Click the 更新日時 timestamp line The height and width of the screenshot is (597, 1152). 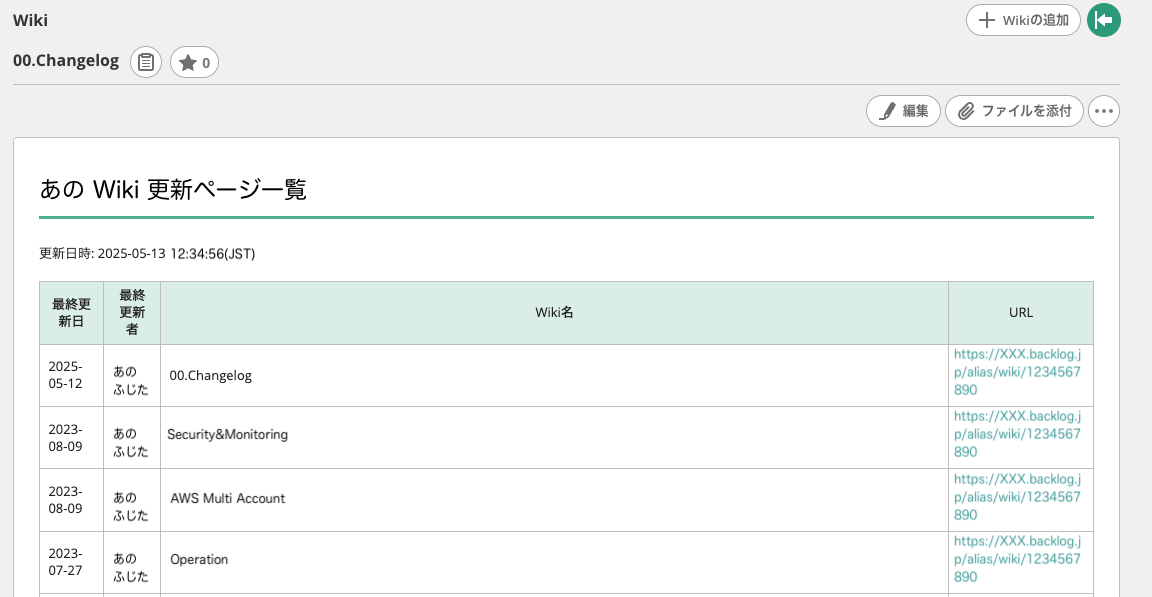[x=147, y=254]
